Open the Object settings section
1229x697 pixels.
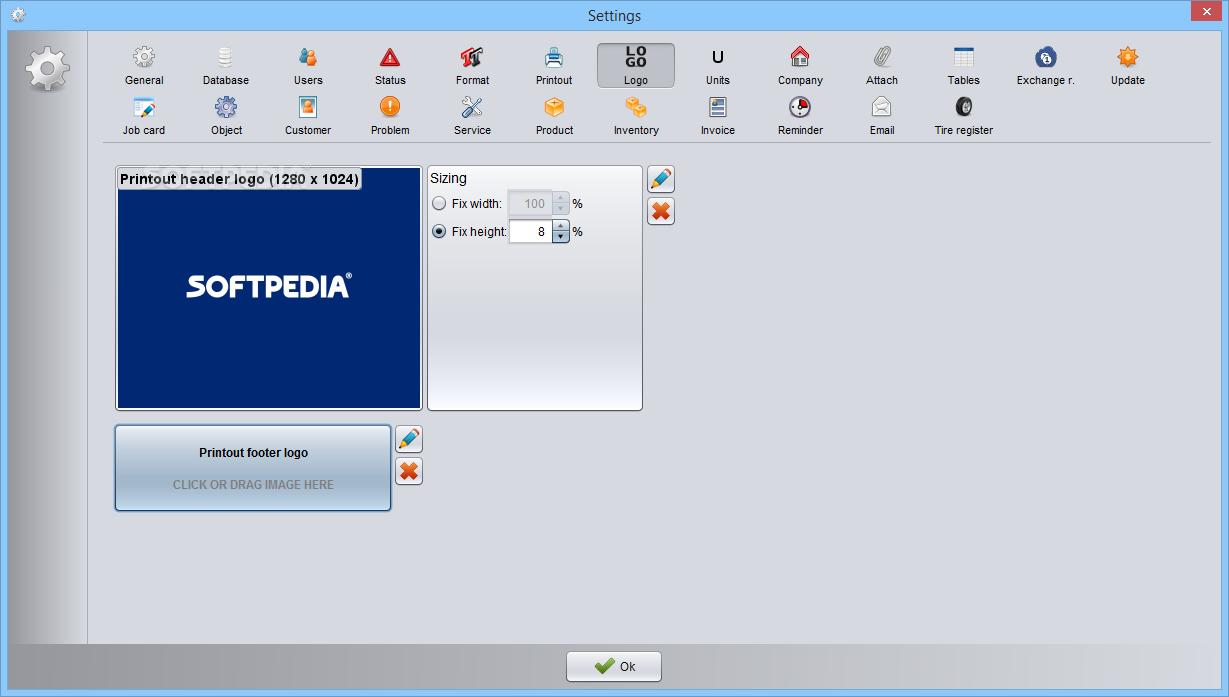coord(226,116)
